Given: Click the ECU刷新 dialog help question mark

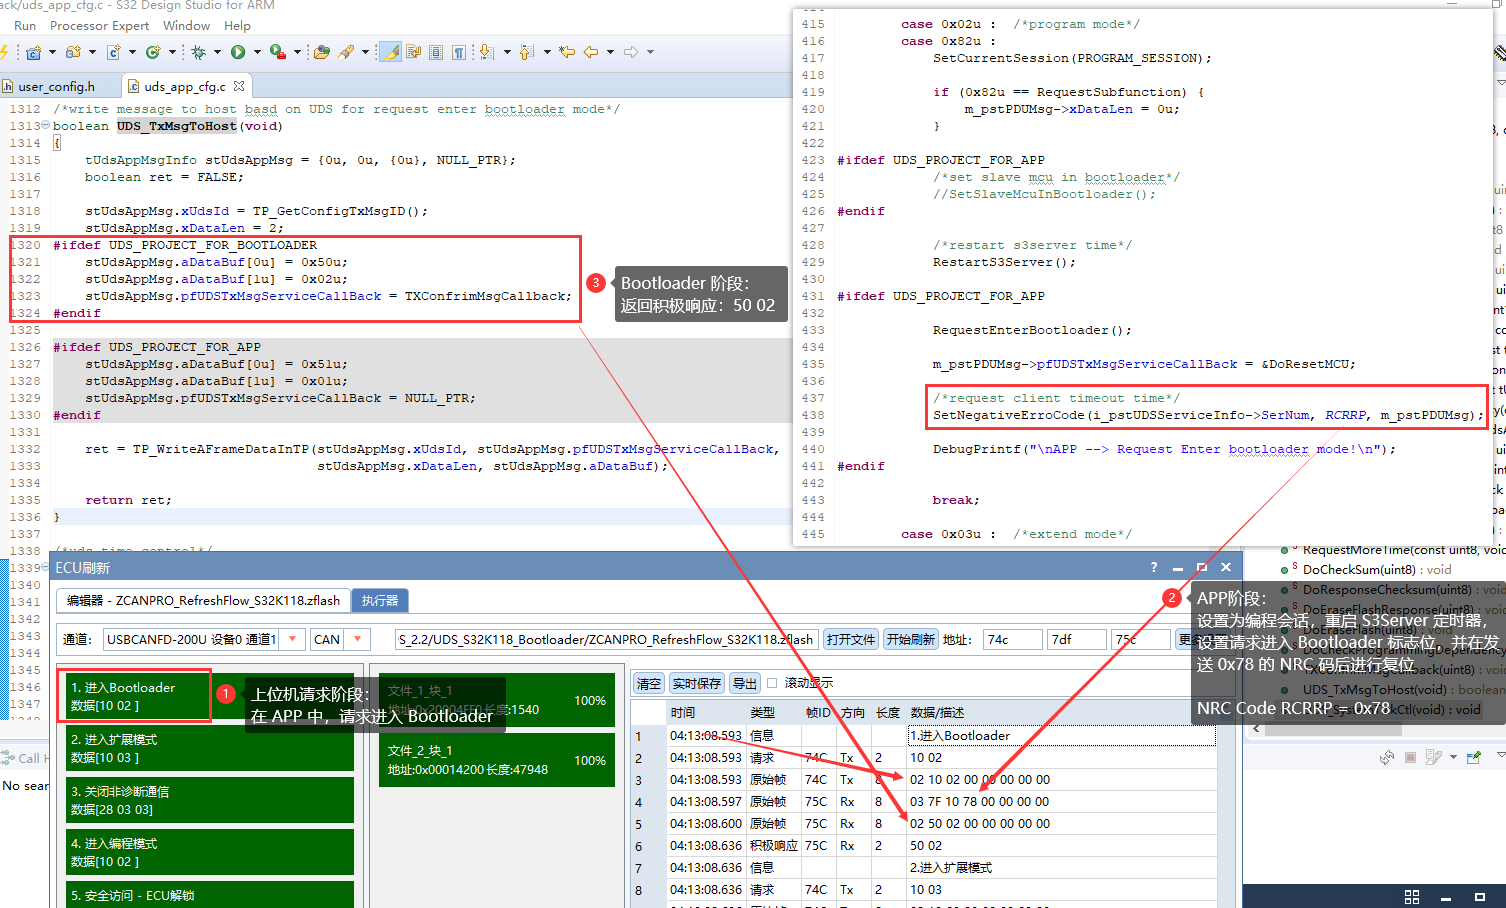Looking at the screenshot, I should [x=1154, y=567].
